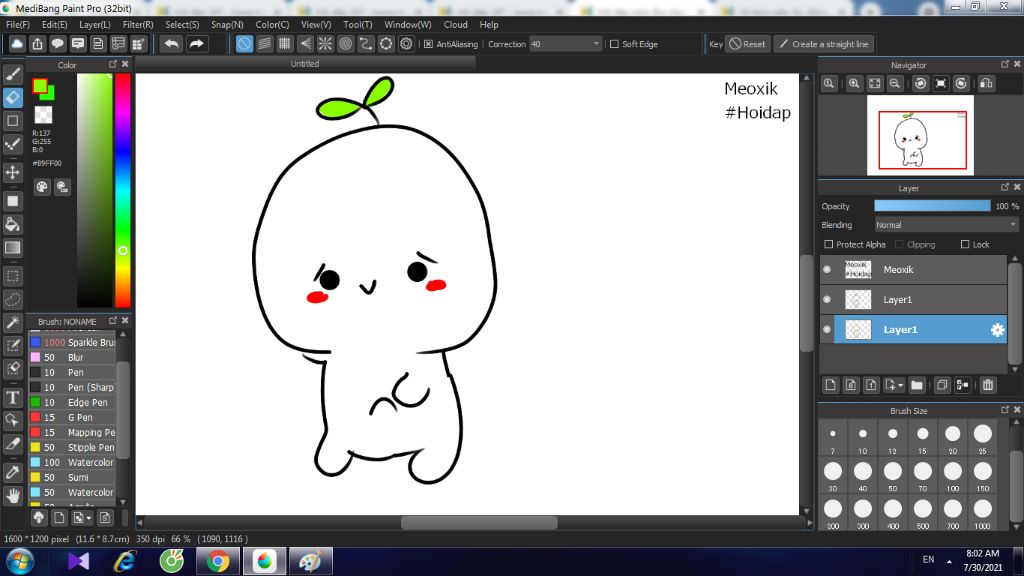This screenshot has height=576, width=1024.
Task: Pick the Eyedropper tool
Action: [x=12, y=473]
